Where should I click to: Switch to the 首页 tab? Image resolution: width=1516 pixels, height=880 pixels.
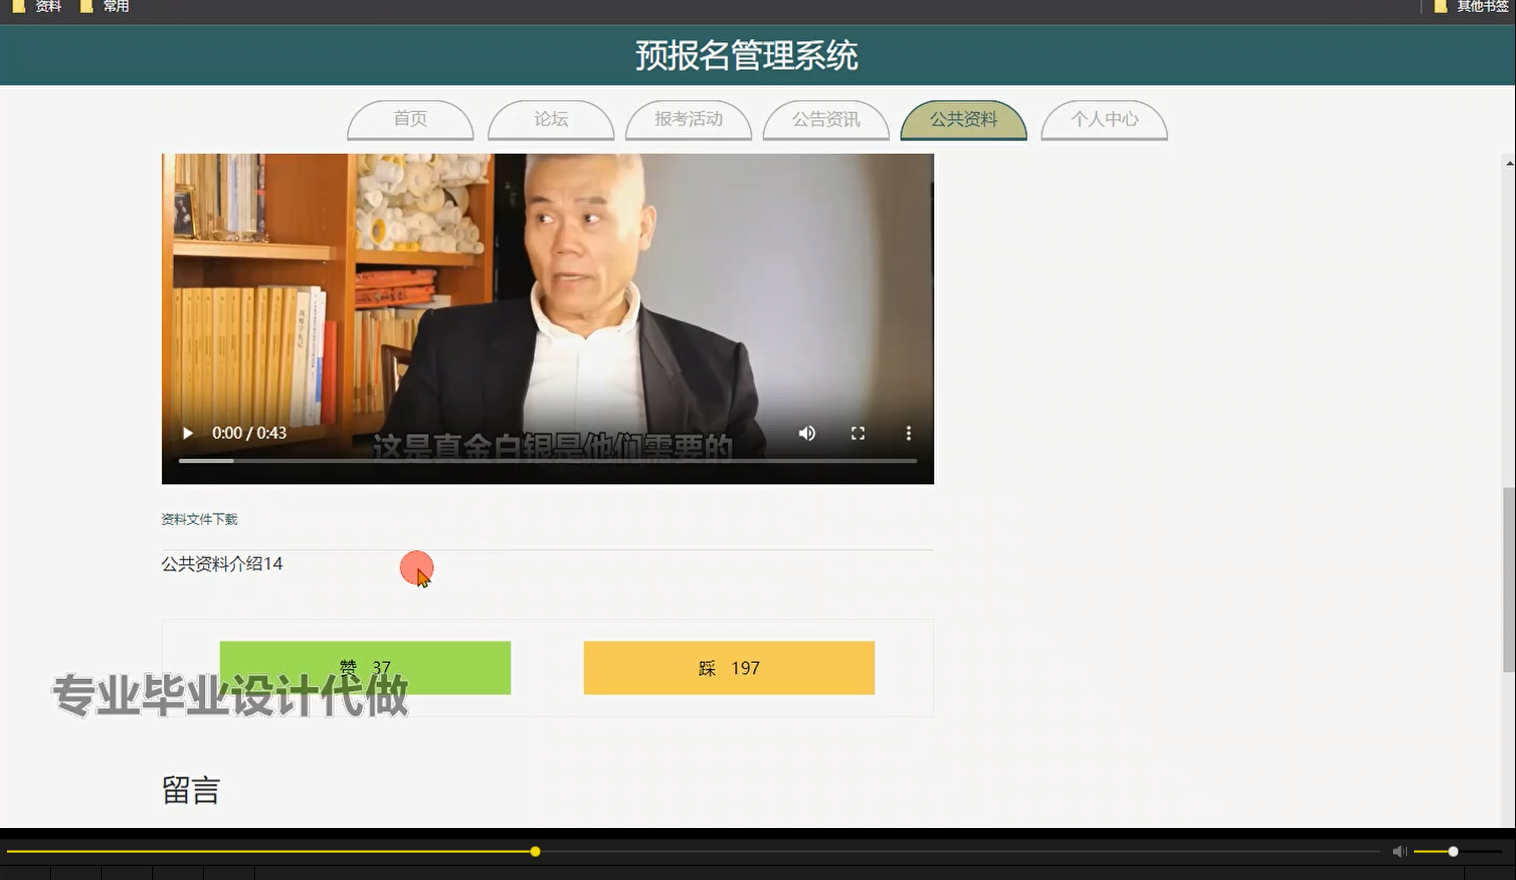click(x=410, y=119)
